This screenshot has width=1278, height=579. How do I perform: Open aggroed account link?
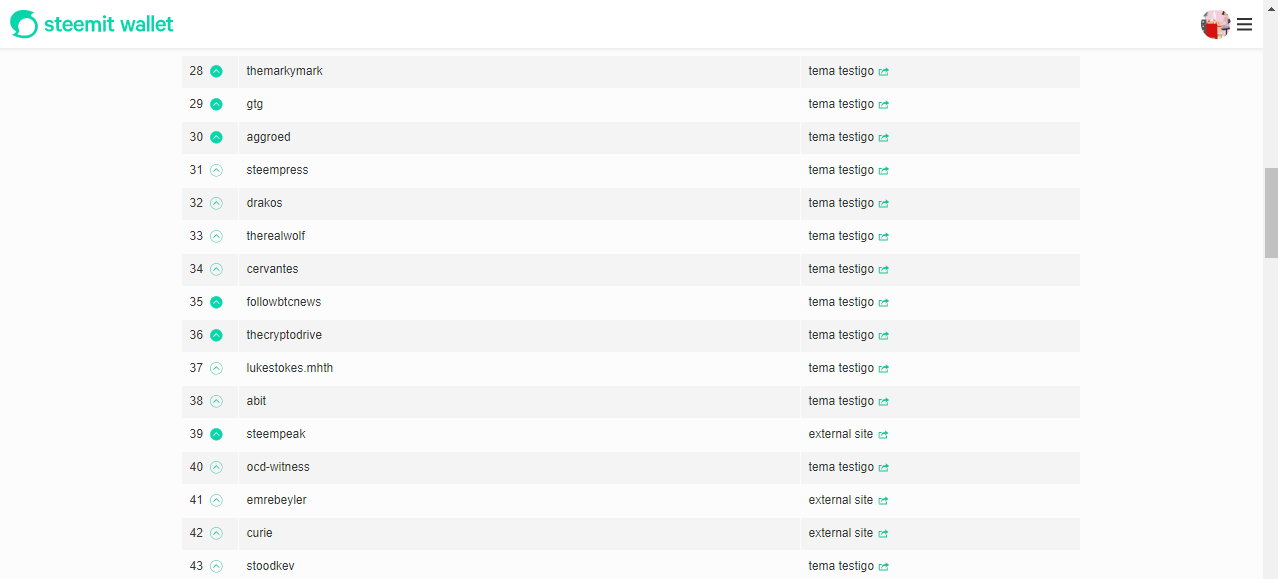[268, 137]
